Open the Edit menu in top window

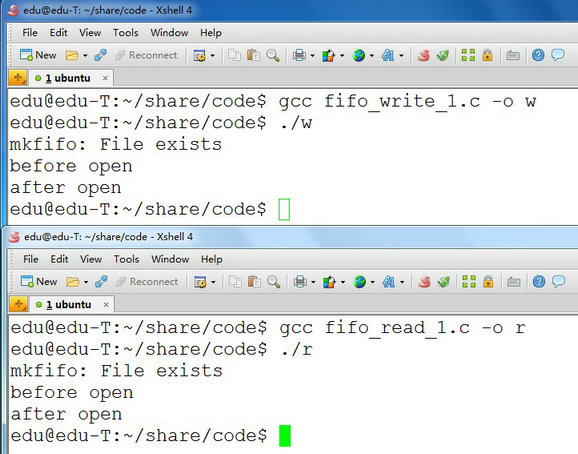coord(59,33)
